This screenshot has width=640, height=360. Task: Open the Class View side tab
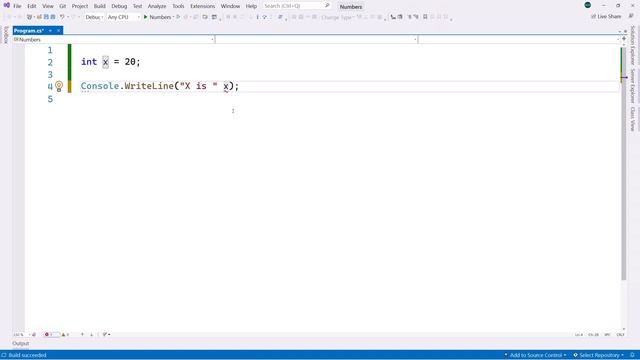coord(633,119)
